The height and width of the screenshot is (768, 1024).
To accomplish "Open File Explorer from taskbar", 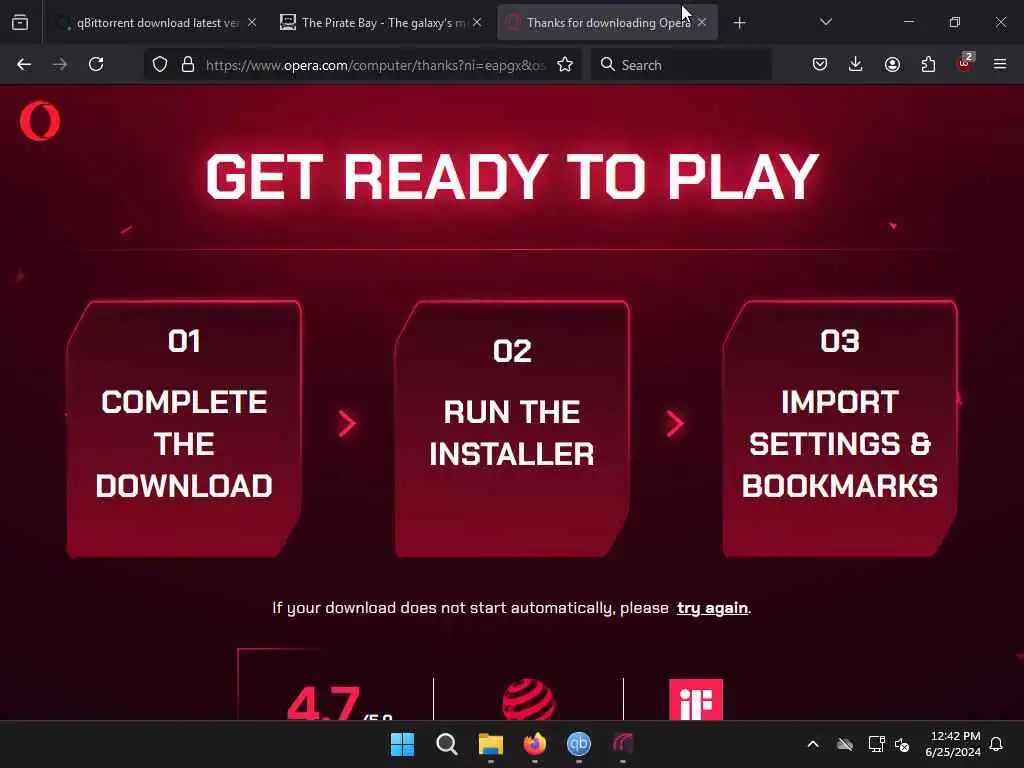I will click(x=490, y=744).
